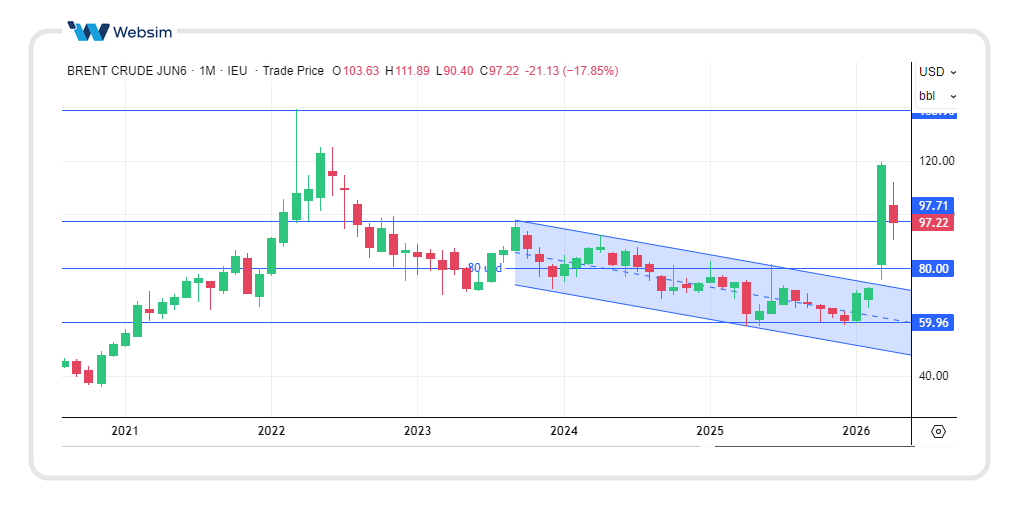Click the red 97.22 current price tag
Viewport: 1019px width, 509px height.
933,222
